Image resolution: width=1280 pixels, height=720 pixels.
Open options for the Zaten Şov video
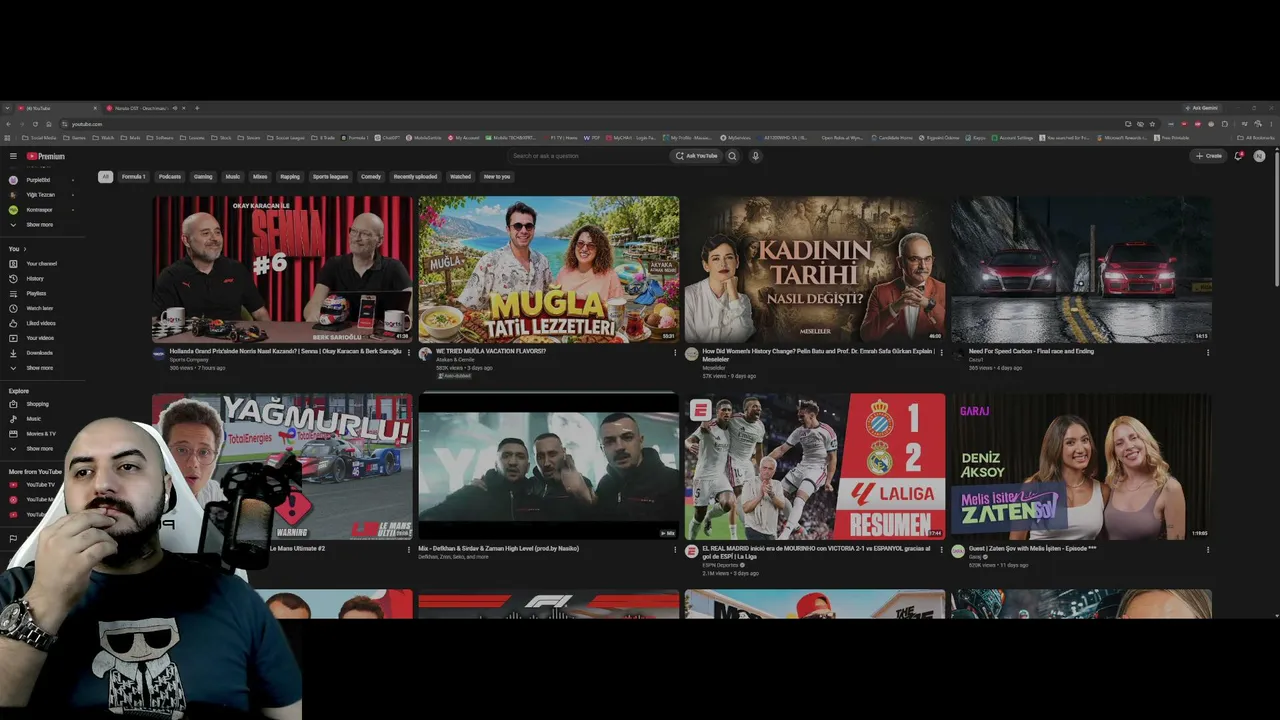point(1208,549)
